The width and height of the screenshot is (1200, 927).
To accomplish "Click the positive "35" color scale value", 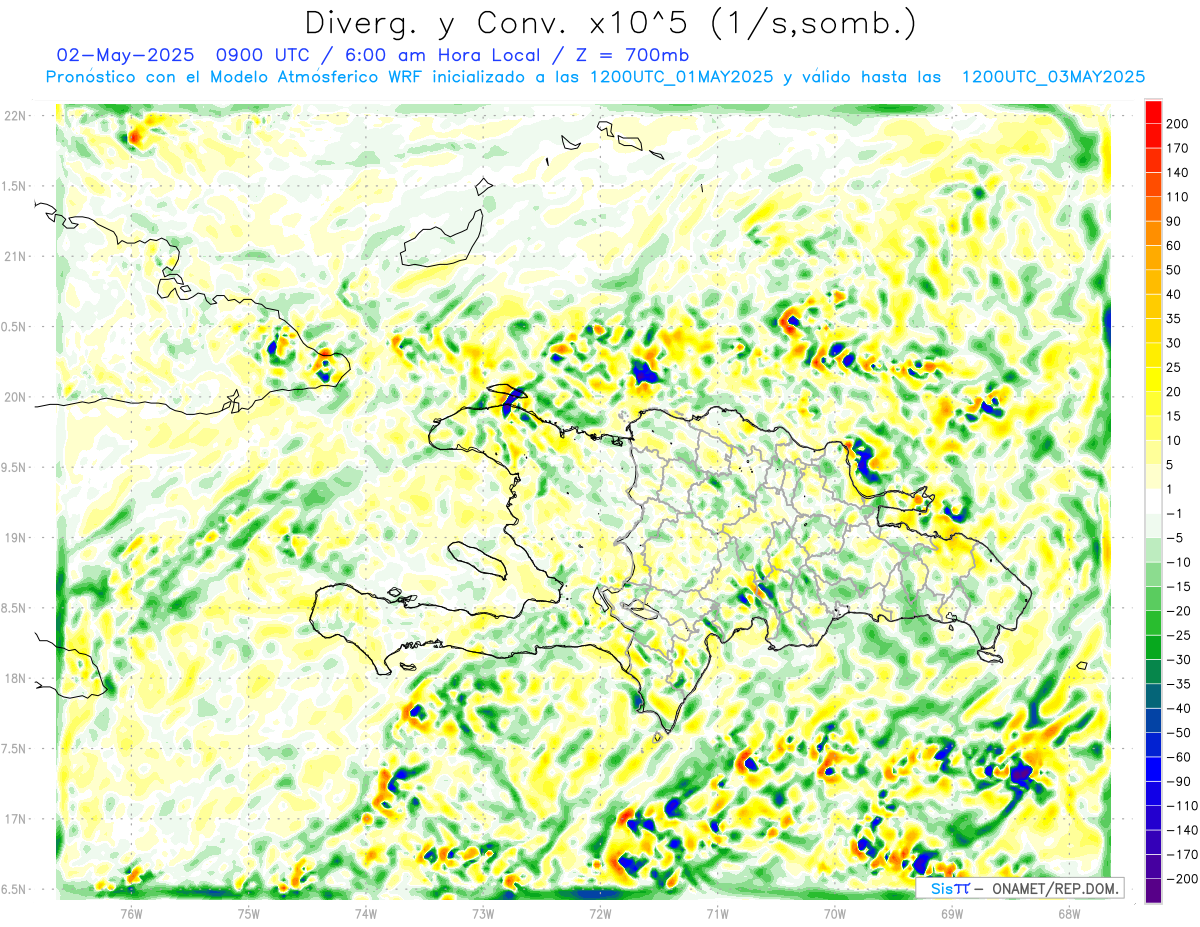I will (1175, 319).
